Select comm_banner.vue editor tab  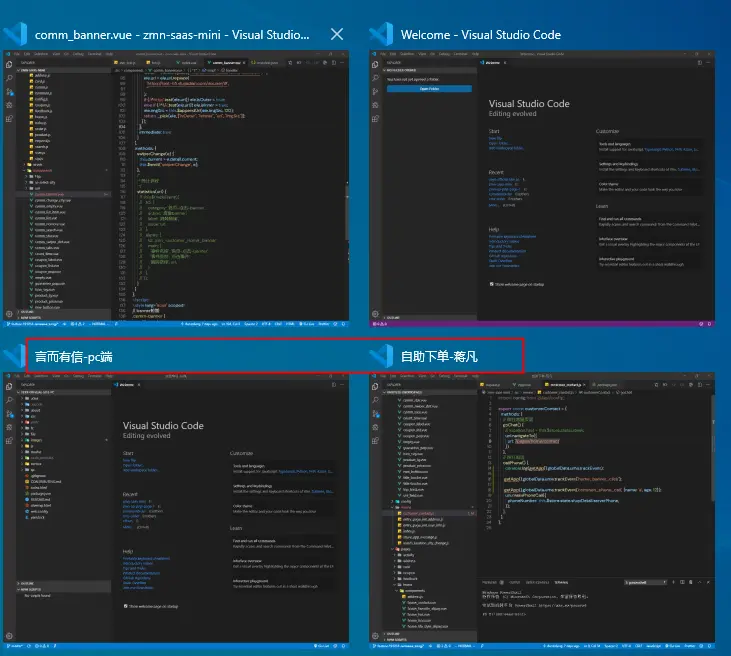[226, 62]
